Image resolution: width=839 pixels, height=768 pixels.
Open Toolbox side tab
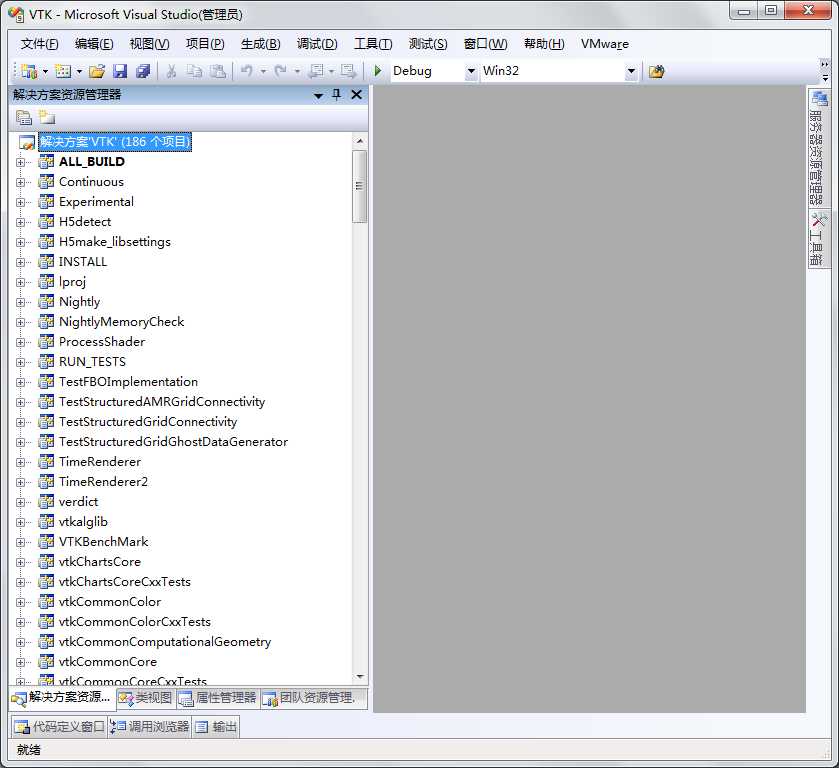(x=818, y=239)
